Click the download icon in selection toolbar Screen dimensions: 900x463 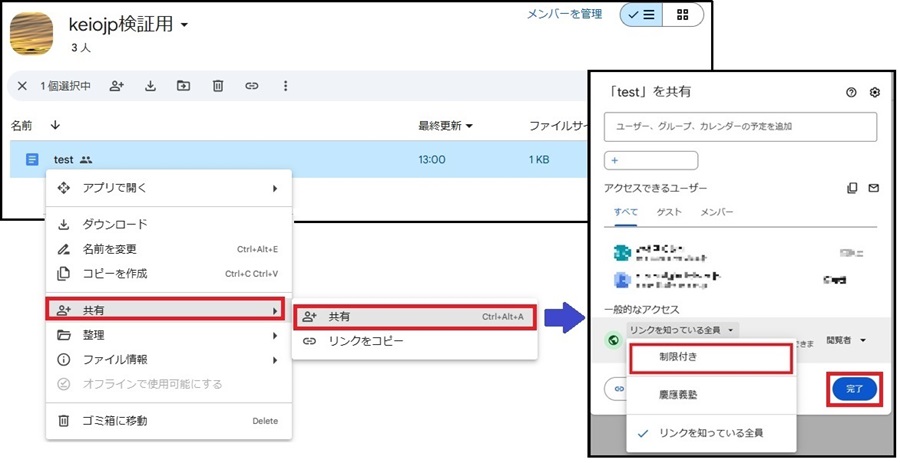[150, 86]
